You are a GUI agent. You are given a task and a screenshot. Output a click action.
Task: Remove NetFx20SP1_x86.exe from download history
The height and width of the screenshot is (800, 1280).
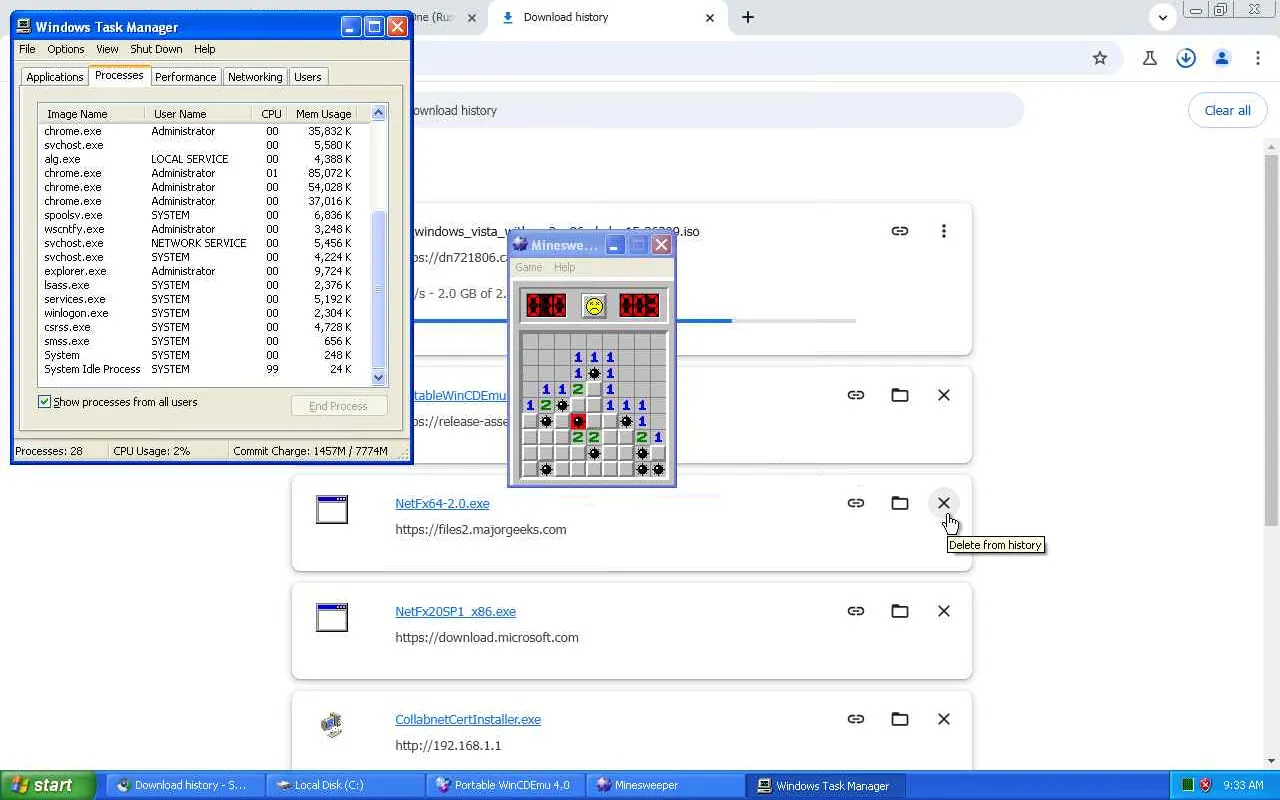coord(944,611)
